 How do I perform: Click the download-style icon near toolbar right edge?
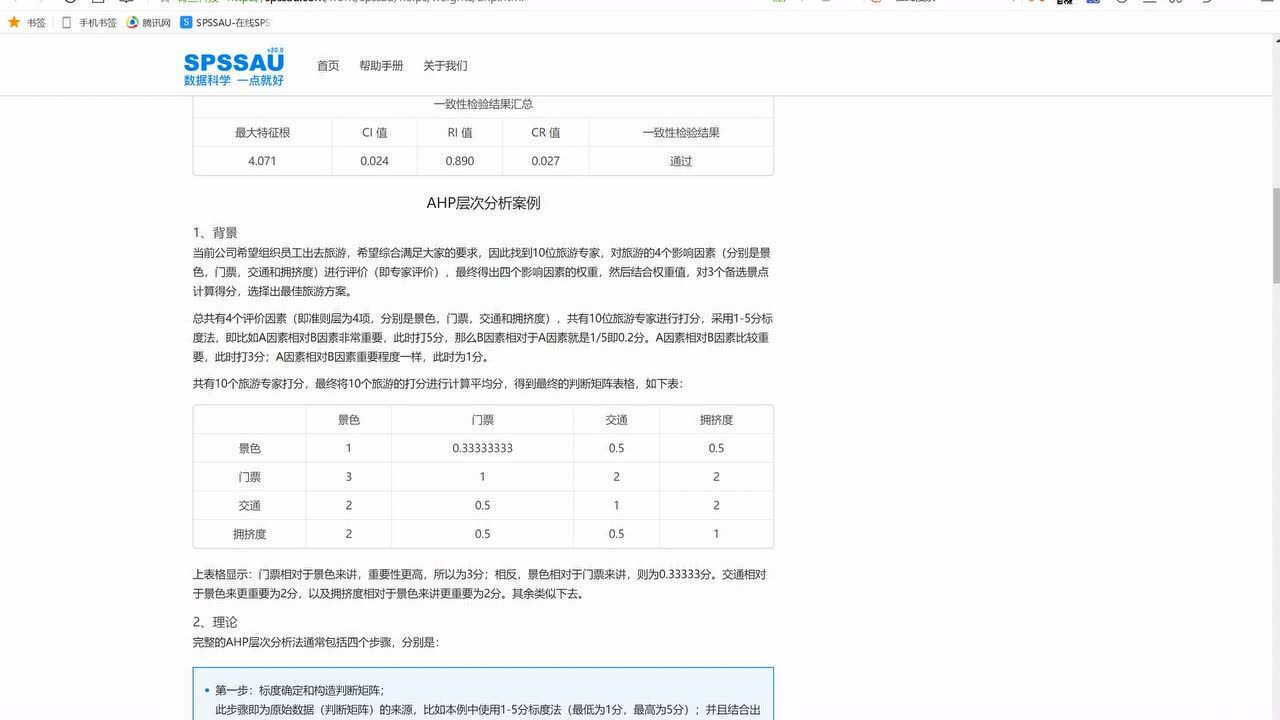1207,4
